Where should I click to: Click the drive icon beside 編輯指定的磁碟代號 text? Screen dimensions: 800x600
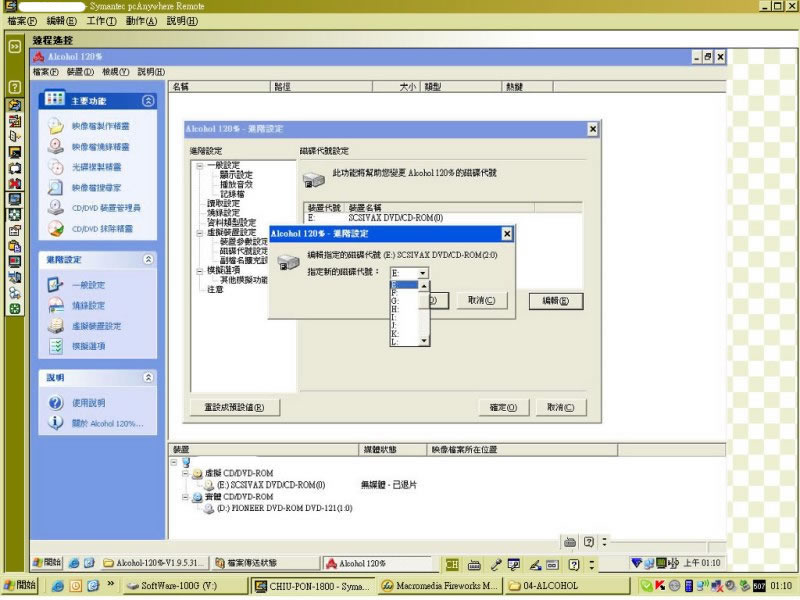[288, 262]
